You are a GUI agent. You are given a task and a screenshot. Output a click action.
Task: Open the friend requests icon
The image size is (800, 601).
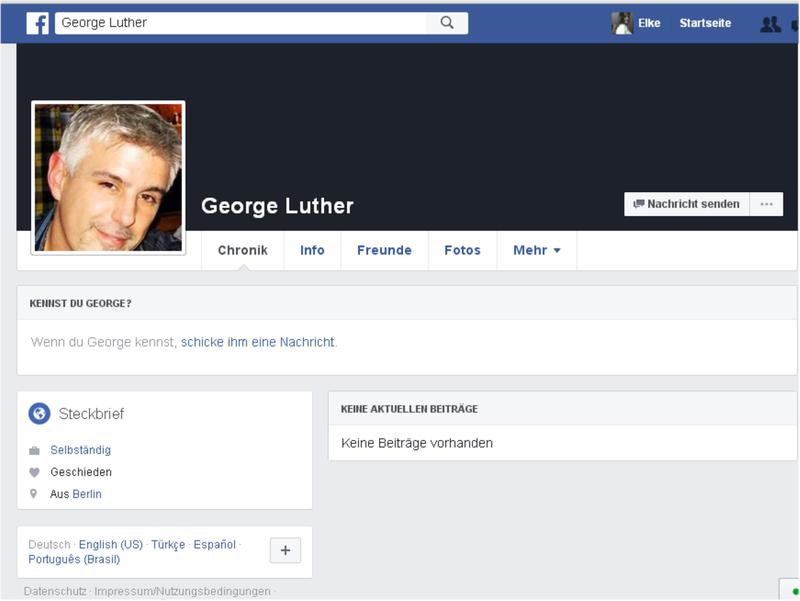(x=770, y=24)
